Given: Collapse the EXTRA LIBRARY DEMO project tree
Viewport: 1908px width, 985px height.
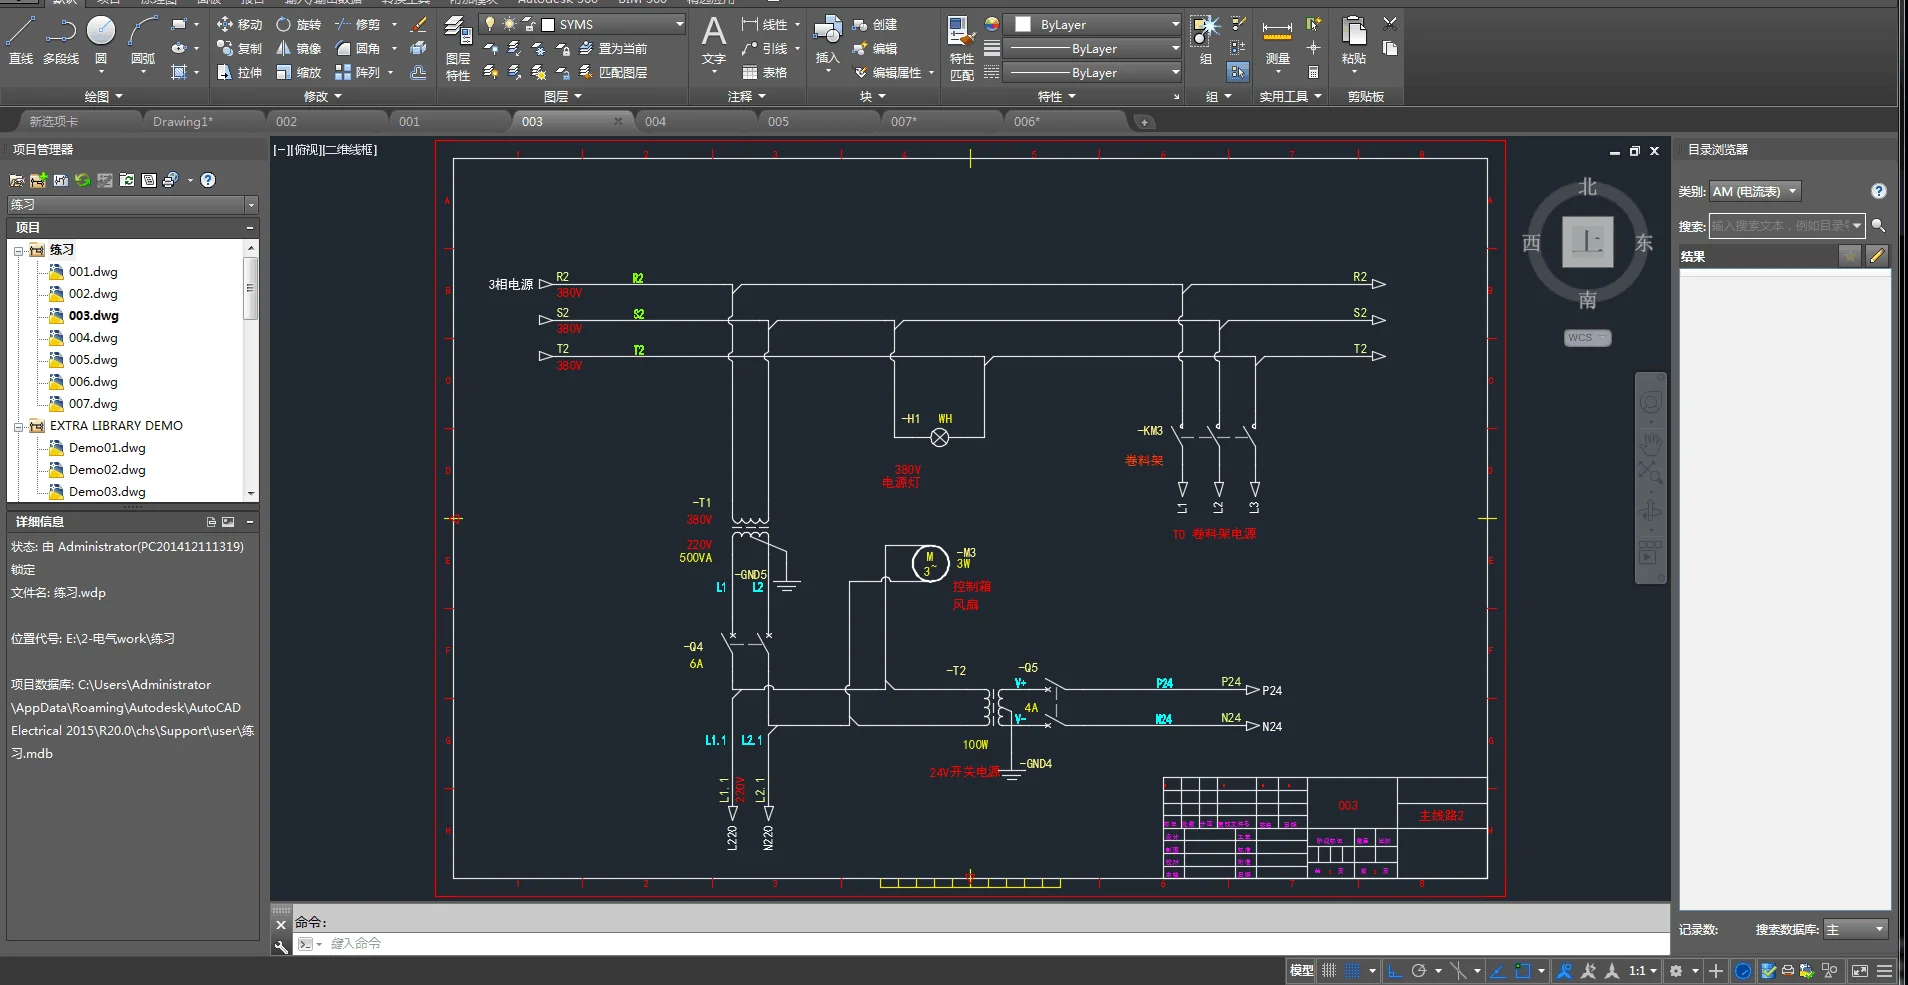Looking at the screenshot, I should 18,426.
